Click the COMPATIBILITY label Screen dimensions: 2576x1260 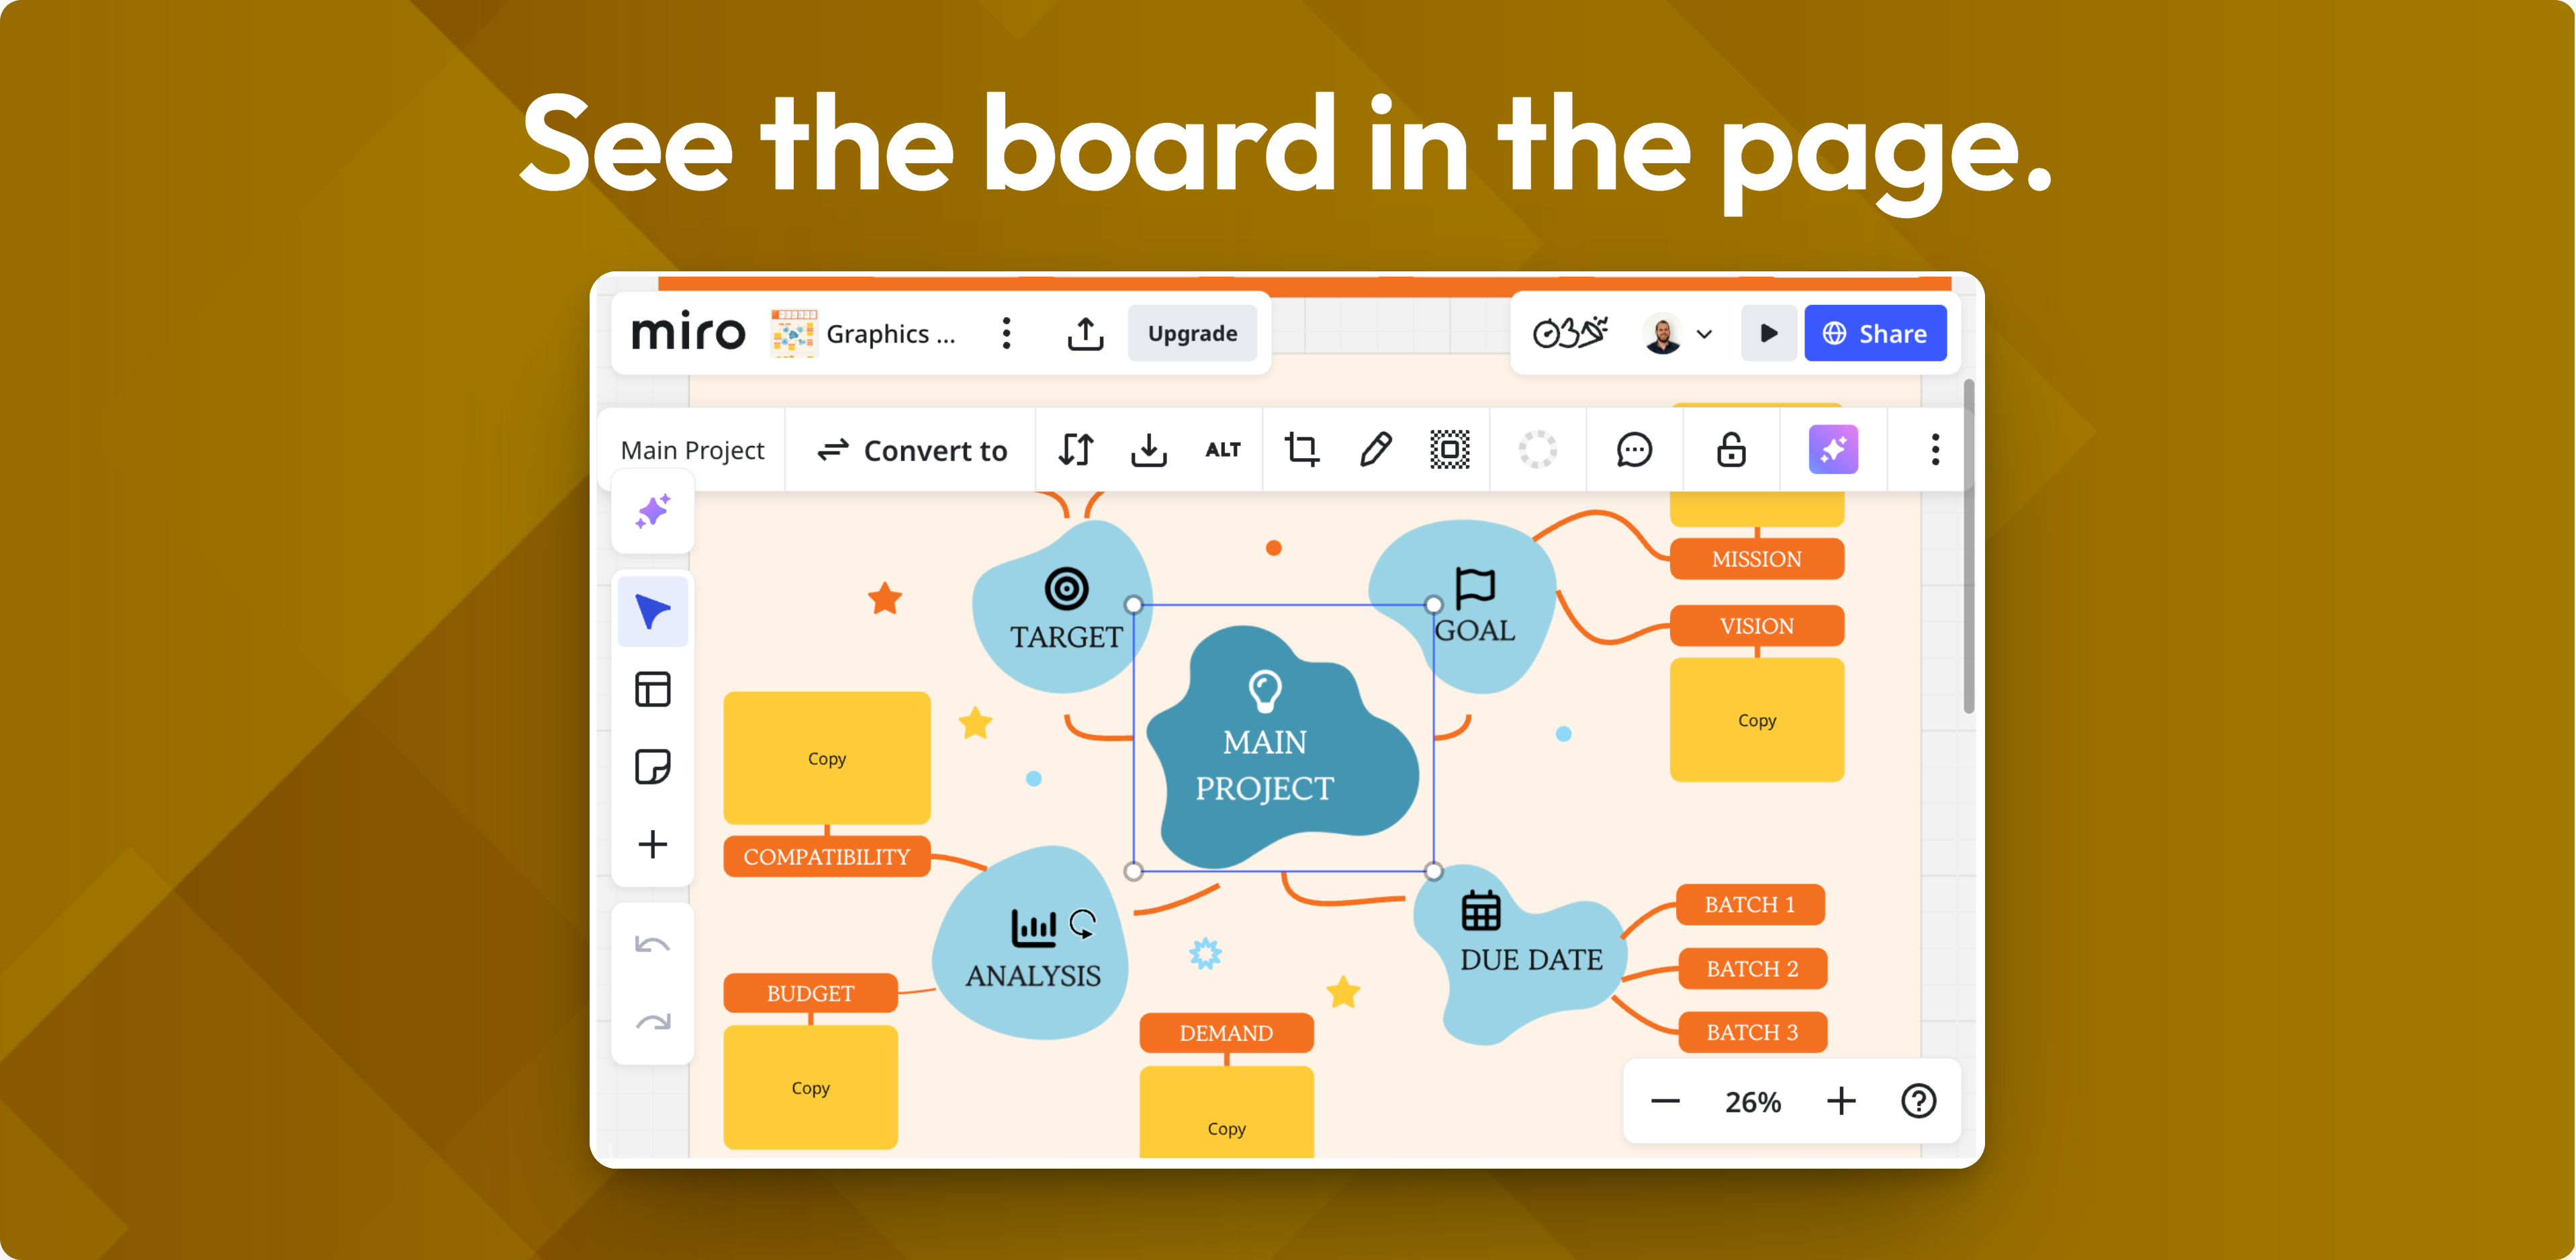(x=827, y=857)
